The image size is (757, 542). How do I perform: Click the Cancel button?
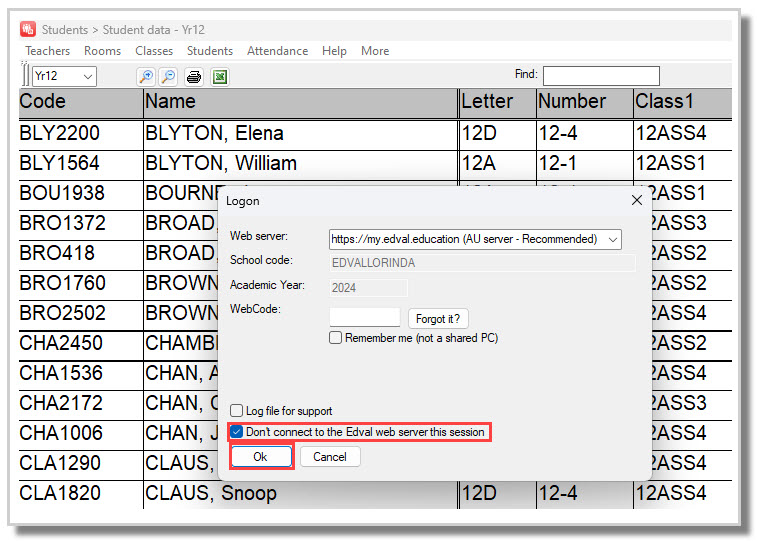pos(330,456)
